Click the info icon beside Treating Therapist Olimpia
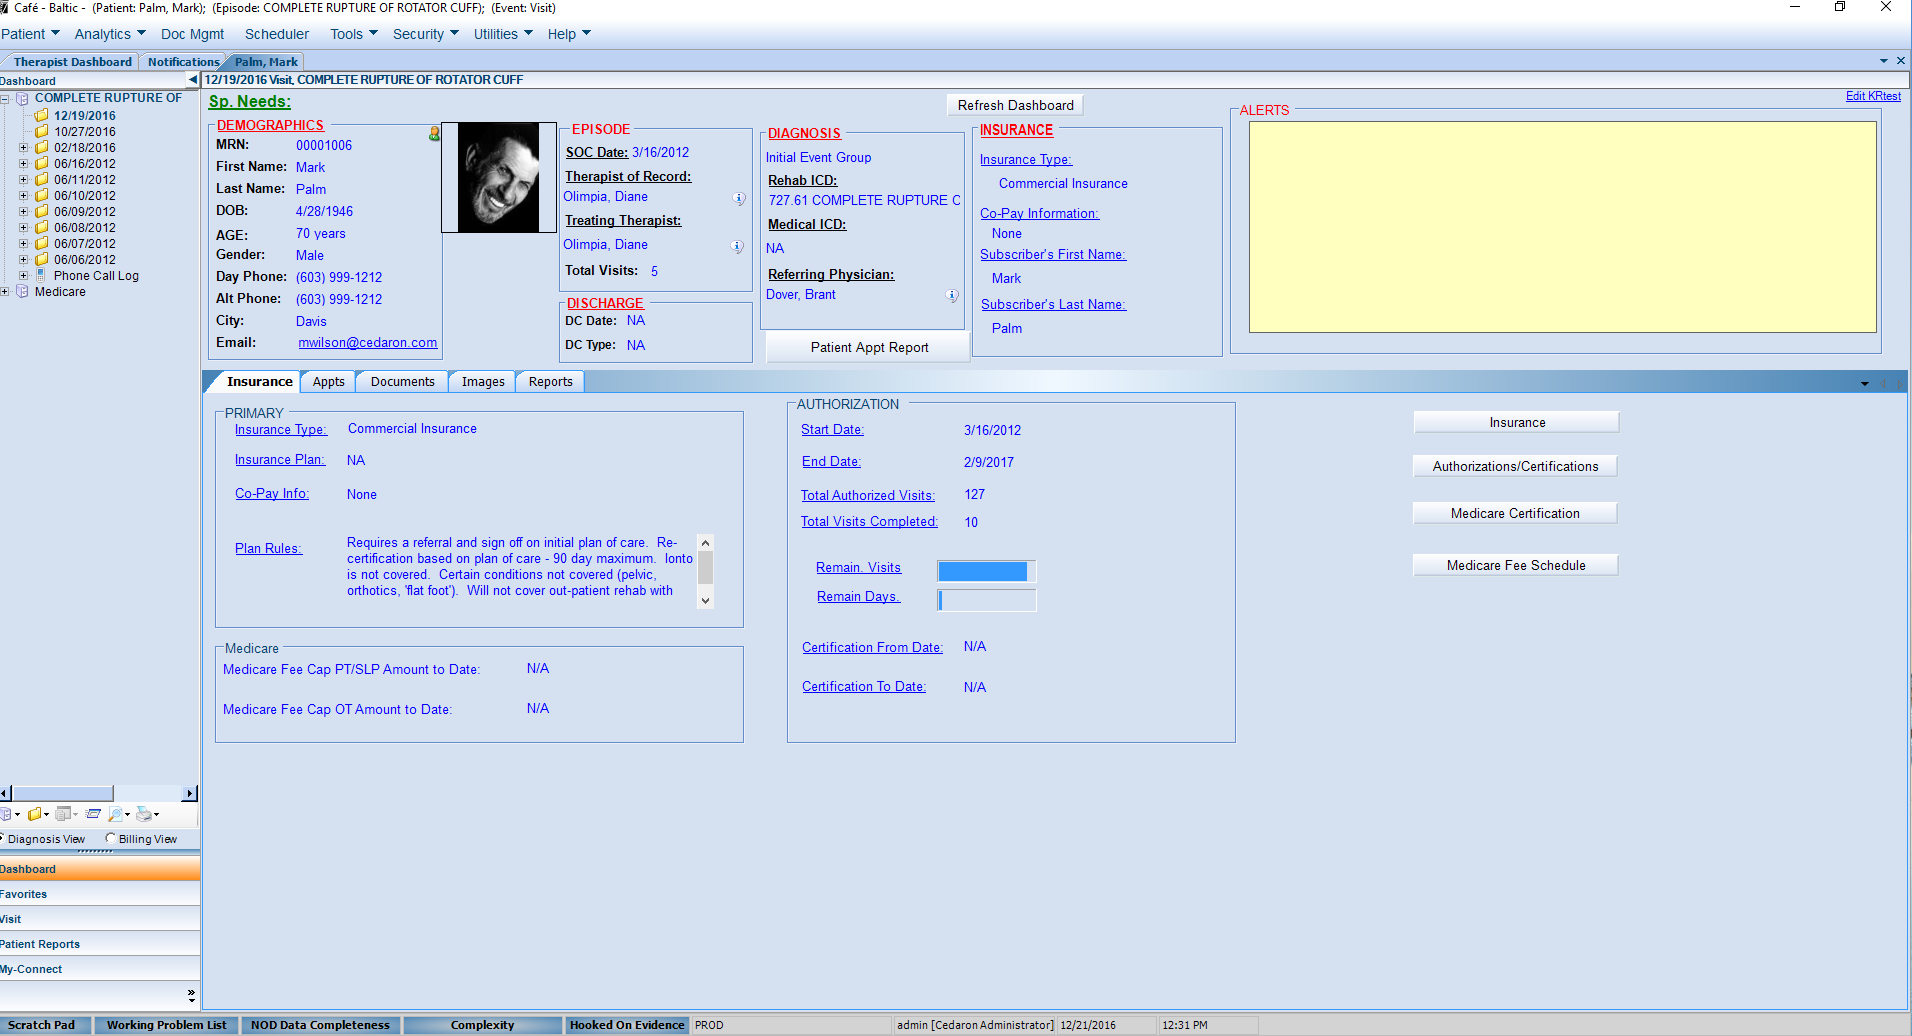 (x=737, y=246)
